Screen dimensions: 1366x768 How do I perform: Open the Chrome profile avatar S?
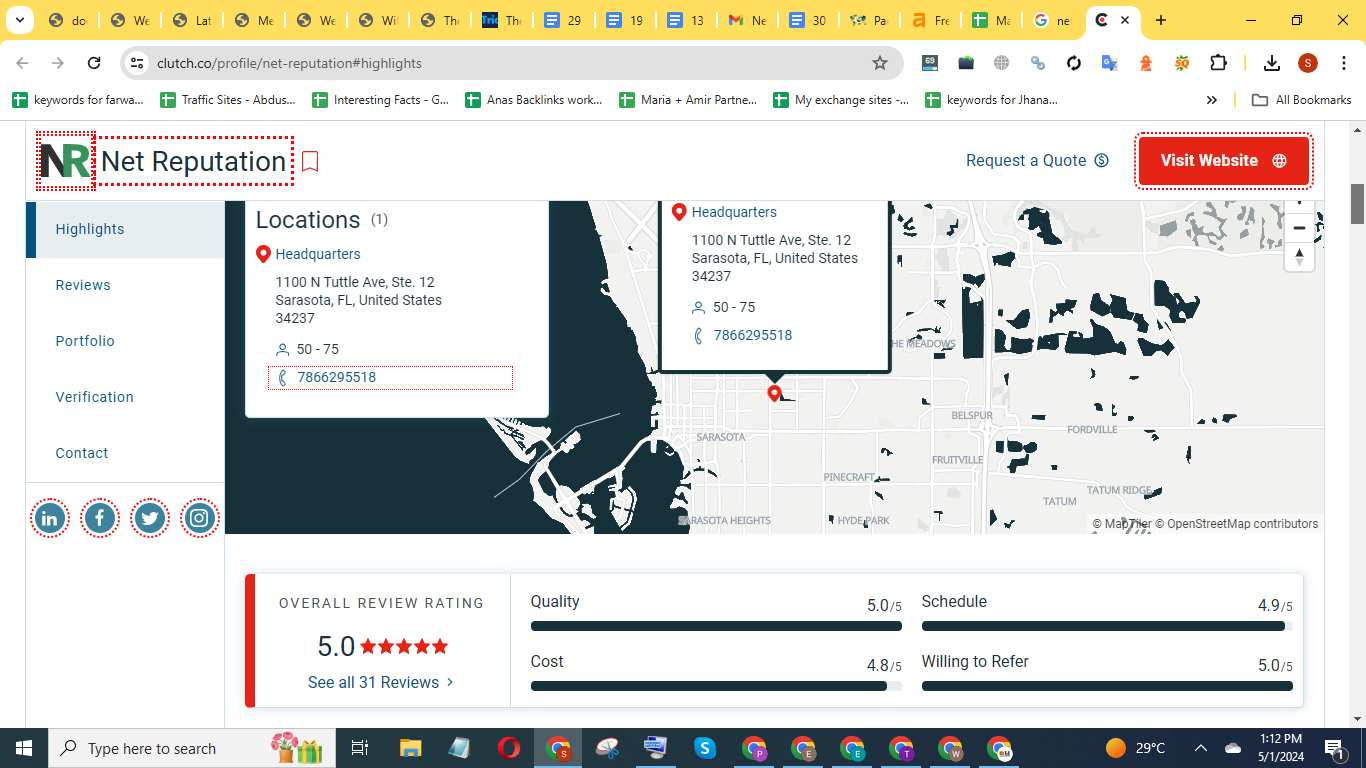tap(1308, 63)
